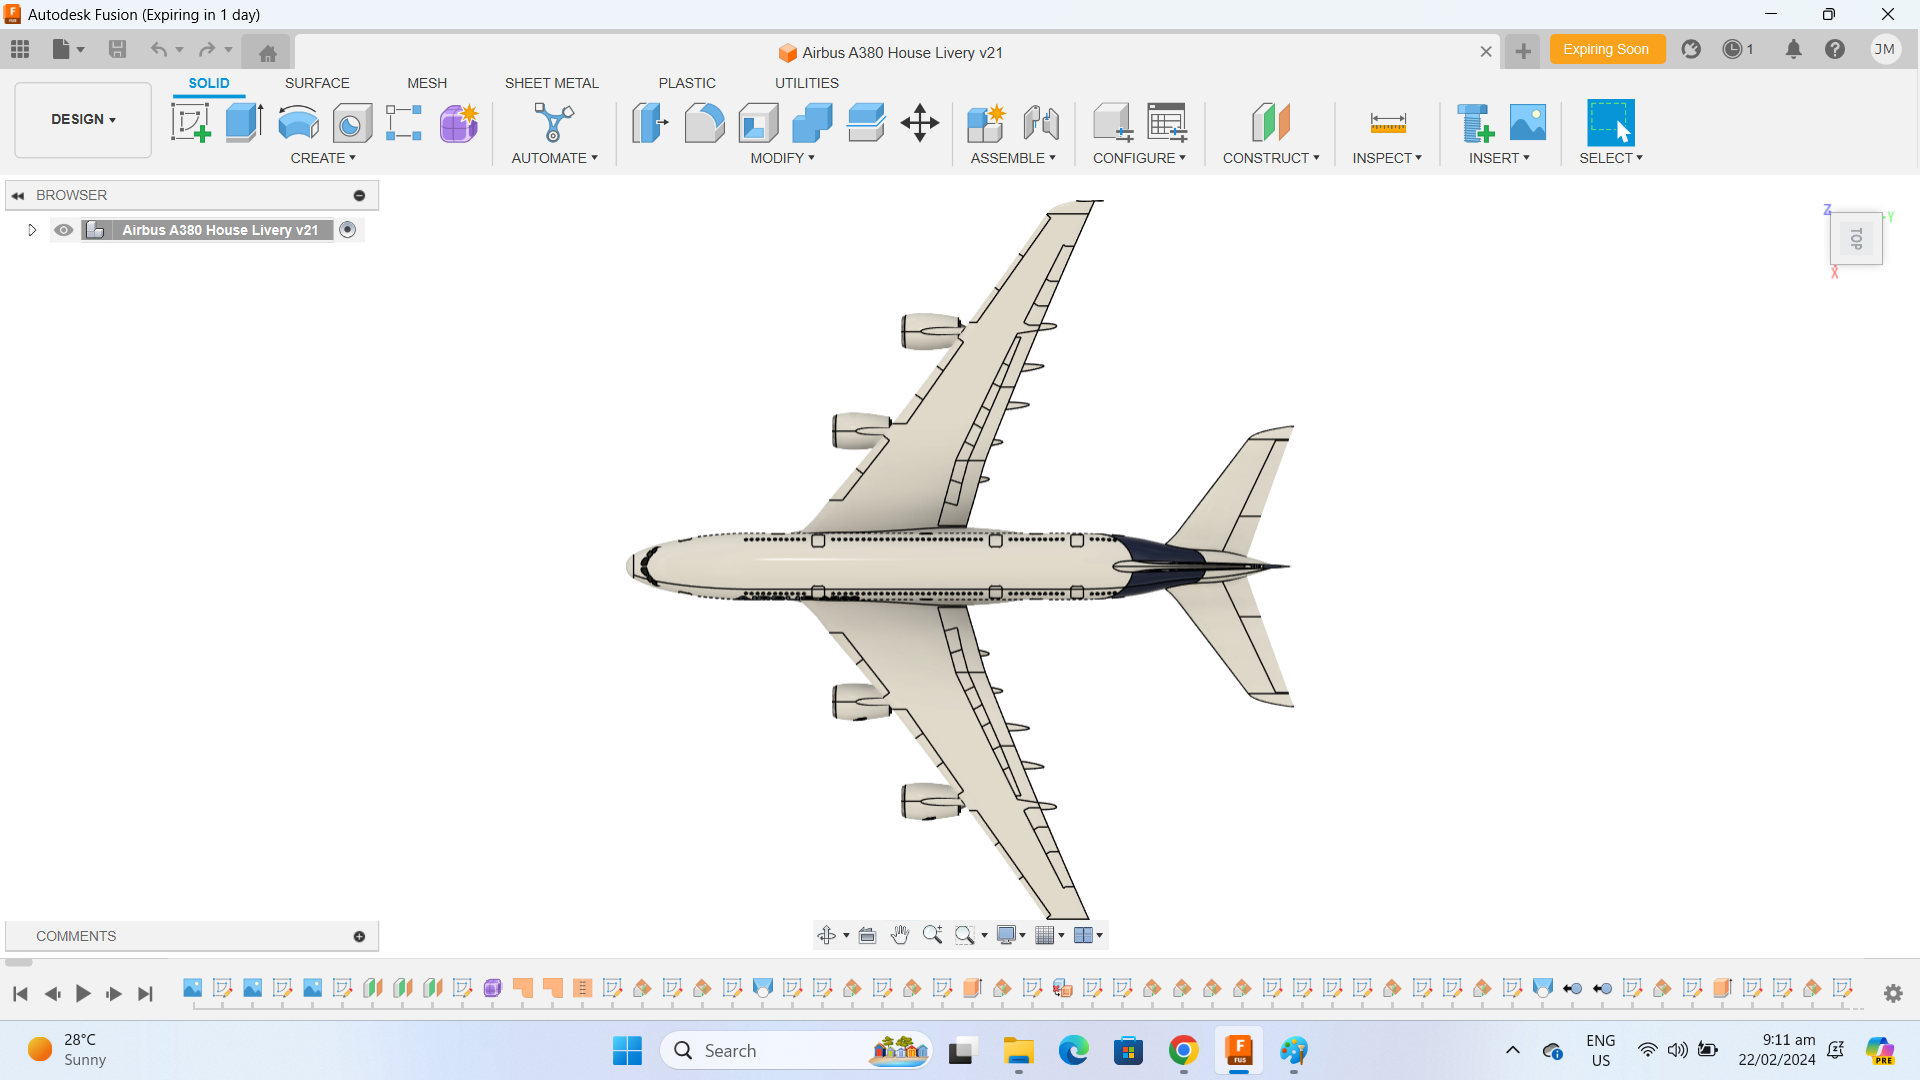Open the Measure tool under Inspect
Viewport: 1920px width, 1080px height.
click(1388, 122)
